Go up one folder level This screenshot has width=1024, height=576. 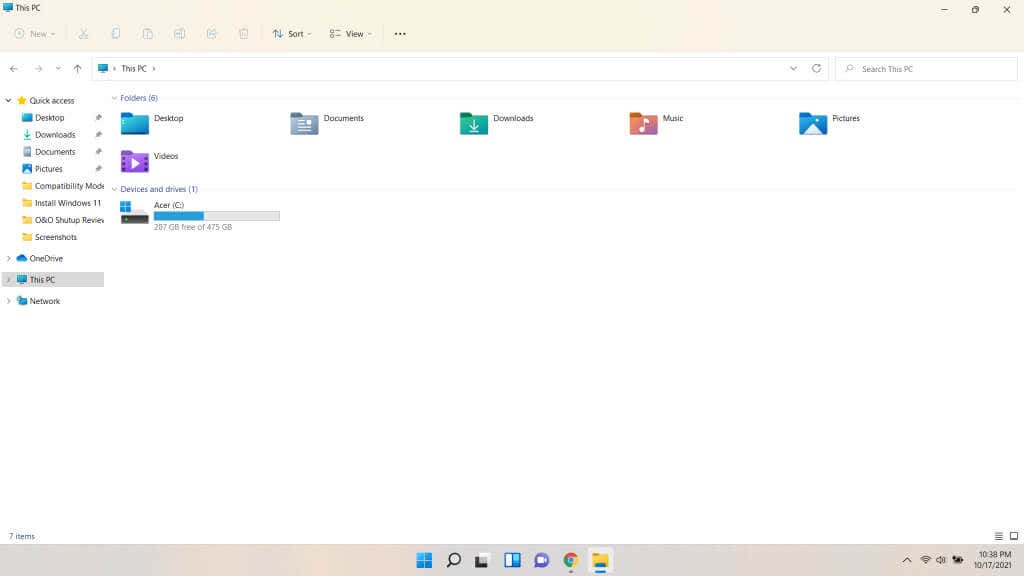[x=77, y=69]
